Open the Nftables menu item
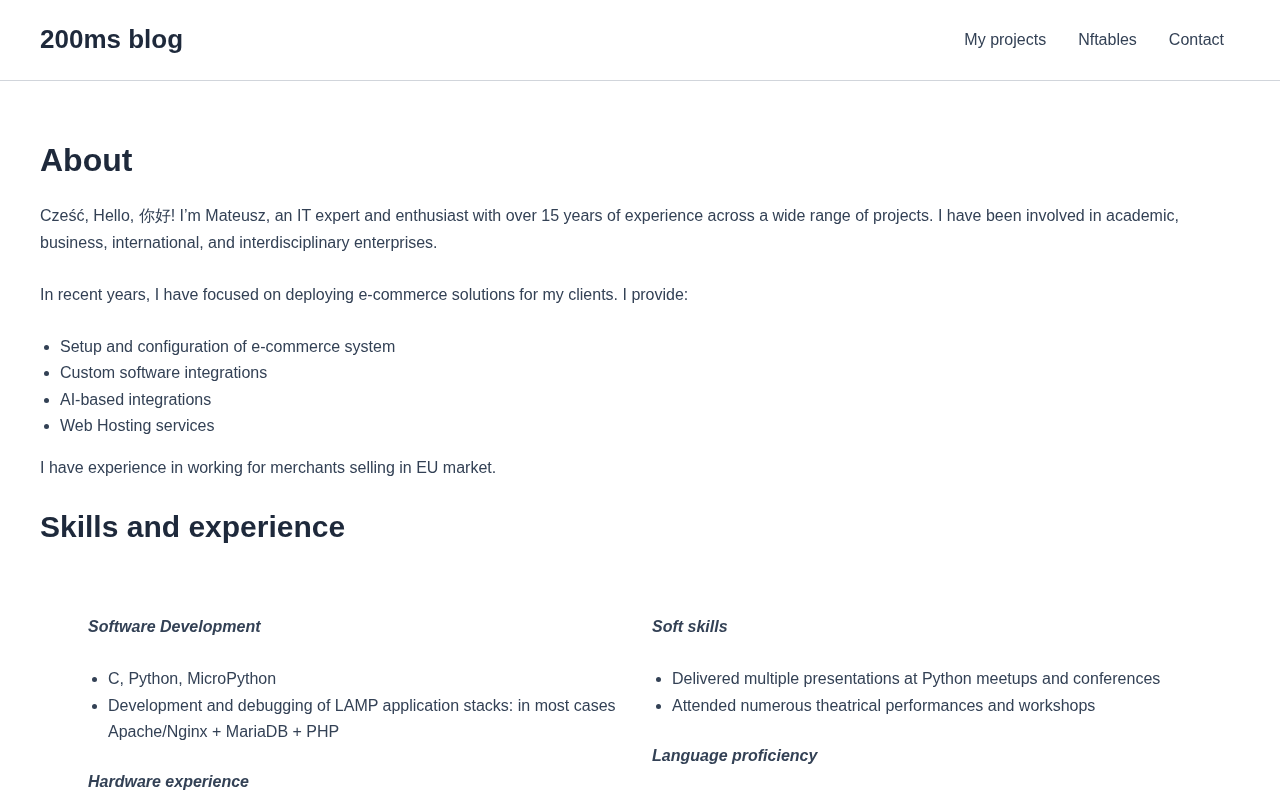 click(x=1107, y=40)
